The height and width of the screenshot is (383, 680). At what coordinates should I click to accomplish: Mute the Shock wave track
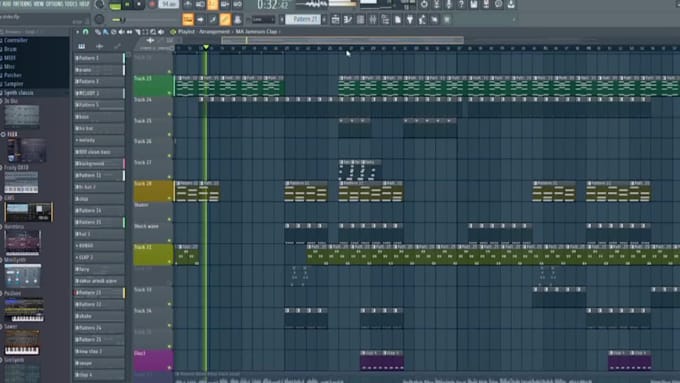coord(170,240)
